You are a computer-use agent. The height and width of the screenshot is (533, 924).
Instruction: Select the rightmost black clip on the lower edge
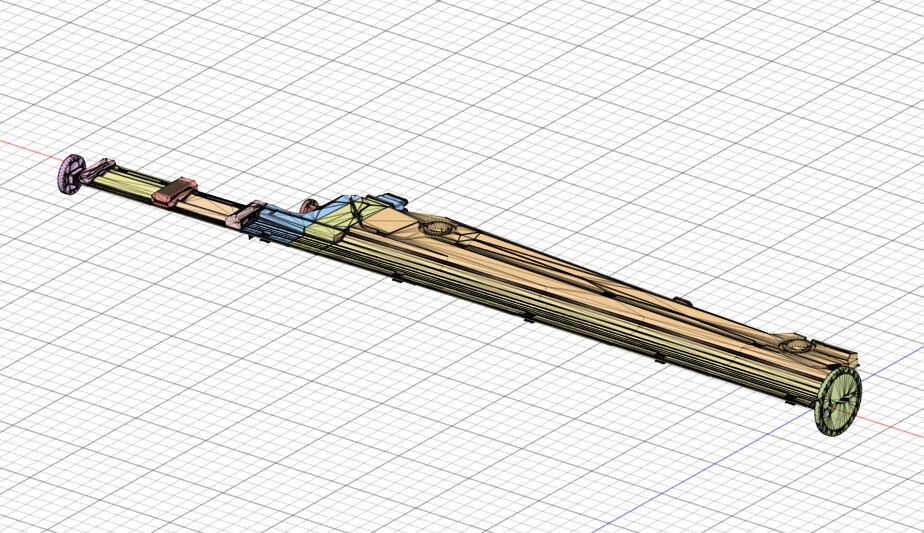[x=660, y=357]
